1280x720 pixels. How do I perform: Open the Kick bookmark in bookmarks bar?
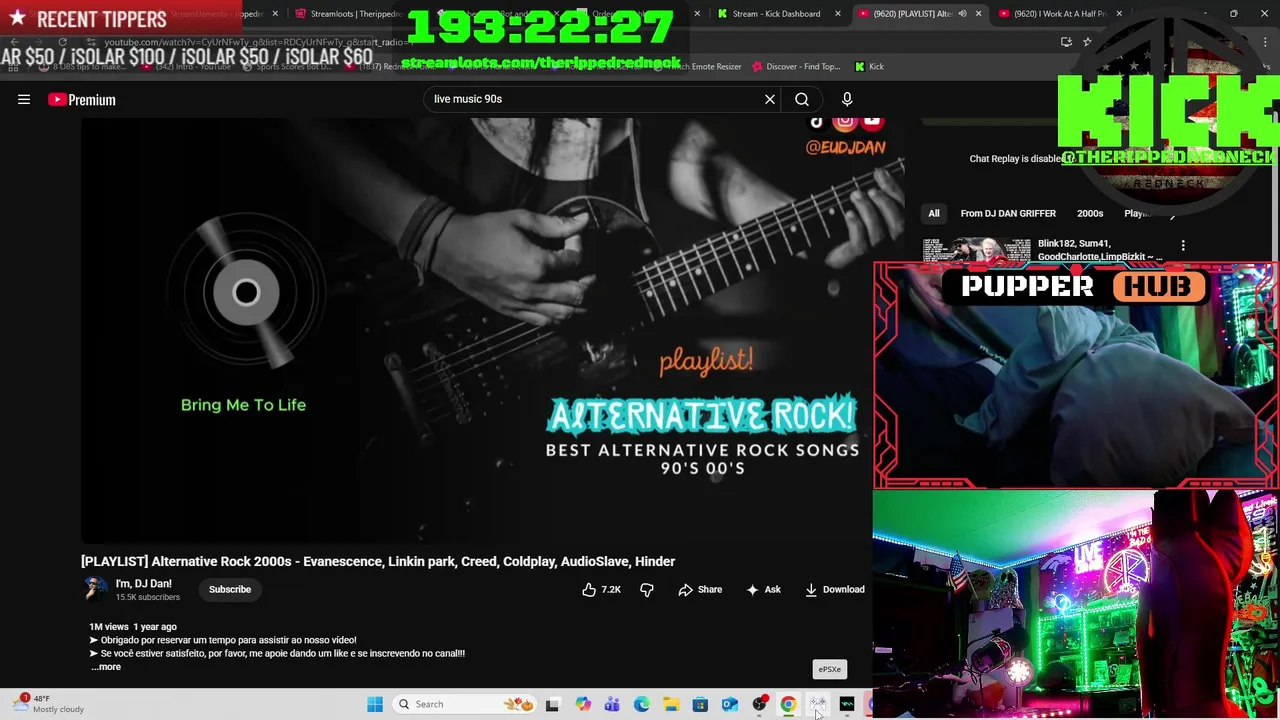click(869, 66)
